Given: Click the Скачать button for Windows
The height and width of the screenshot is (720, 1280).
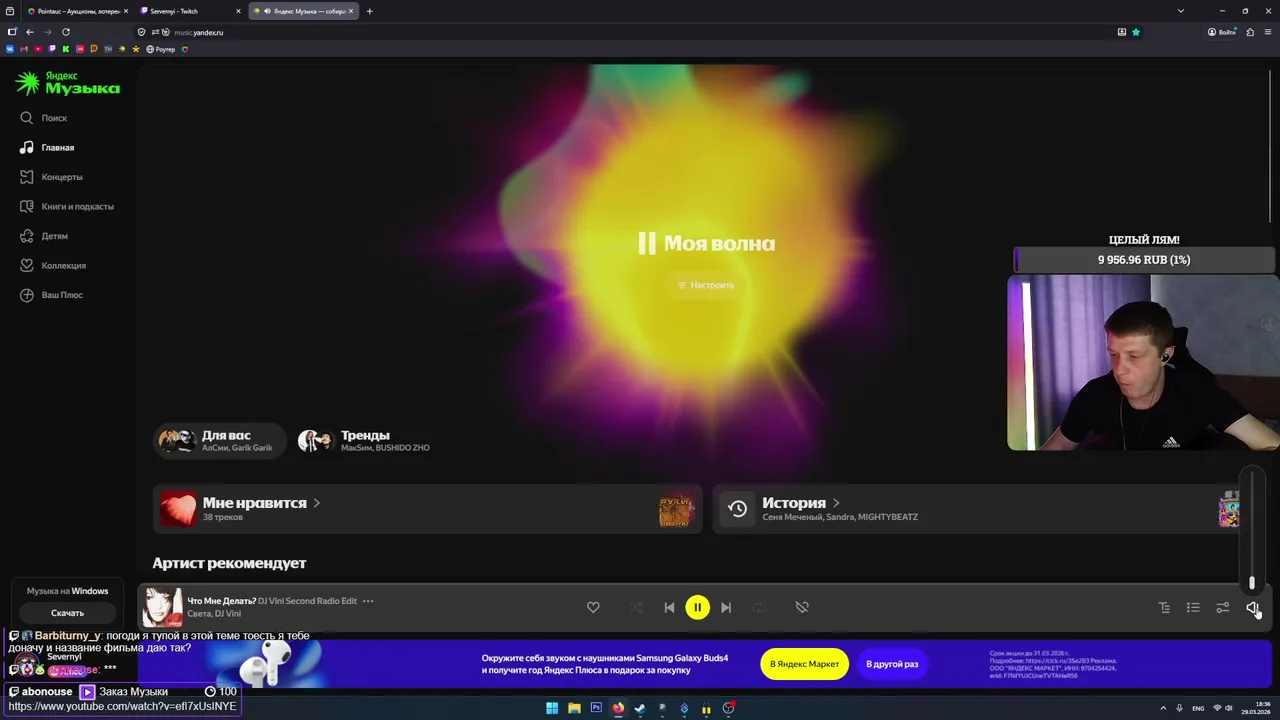Looking at the screenshot, I should [x=67, y=613].
